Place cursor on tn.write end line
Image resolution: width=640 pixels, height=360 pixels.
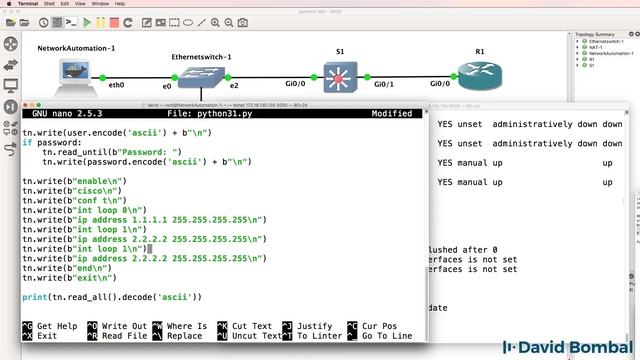pos(67,268)
